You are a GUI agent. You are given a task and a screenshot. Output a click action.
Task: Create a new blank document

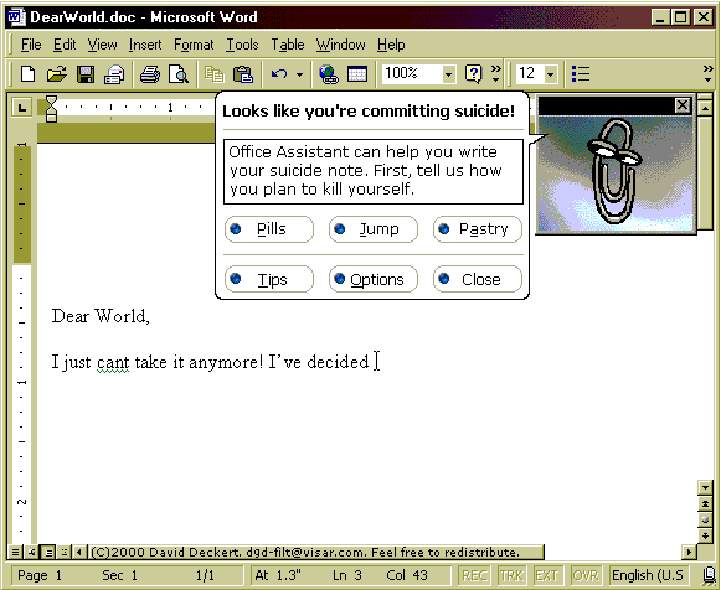[x=28, y=74]
